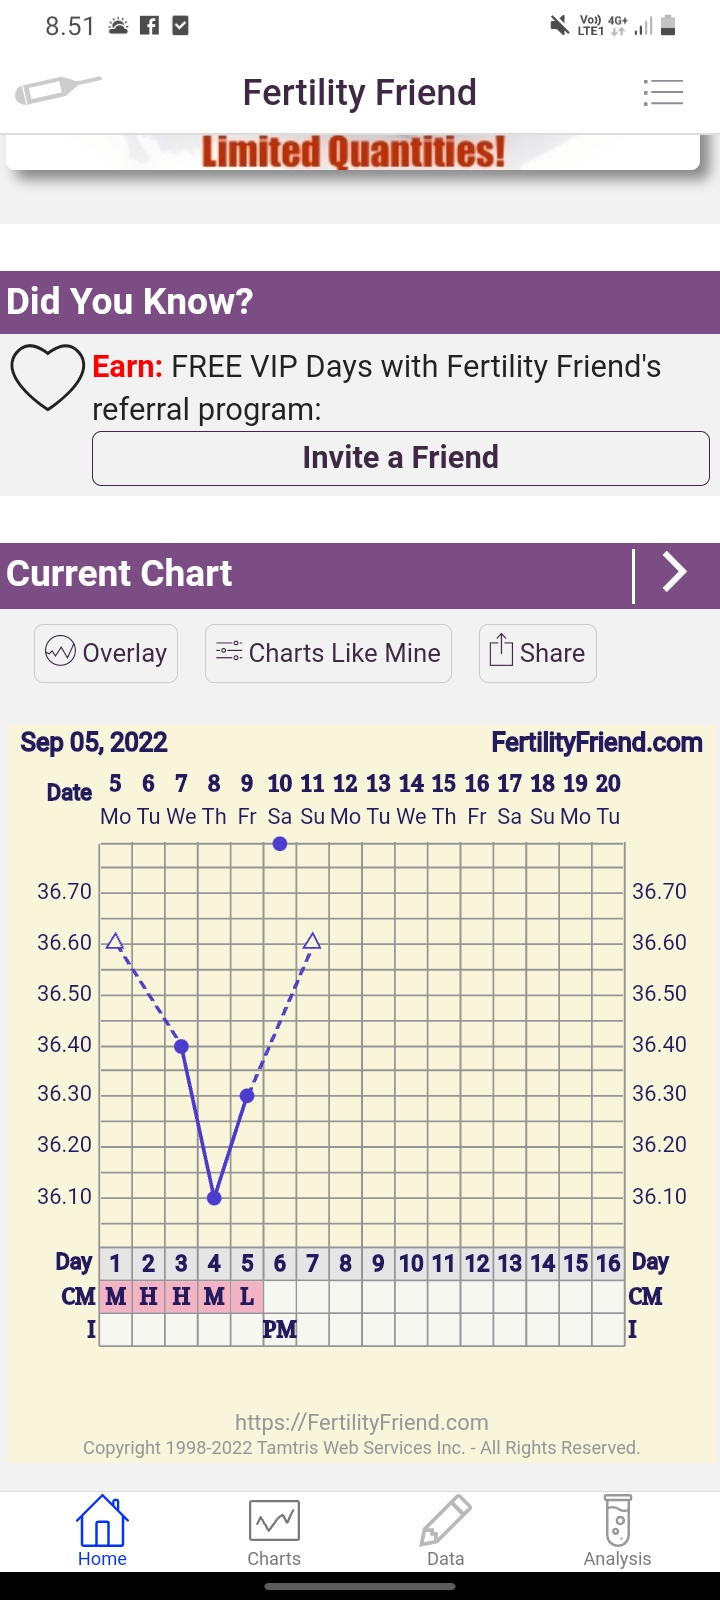Open the Analysis tab
Viewport: 720px width, 1600px height.
pos(617,1530)
